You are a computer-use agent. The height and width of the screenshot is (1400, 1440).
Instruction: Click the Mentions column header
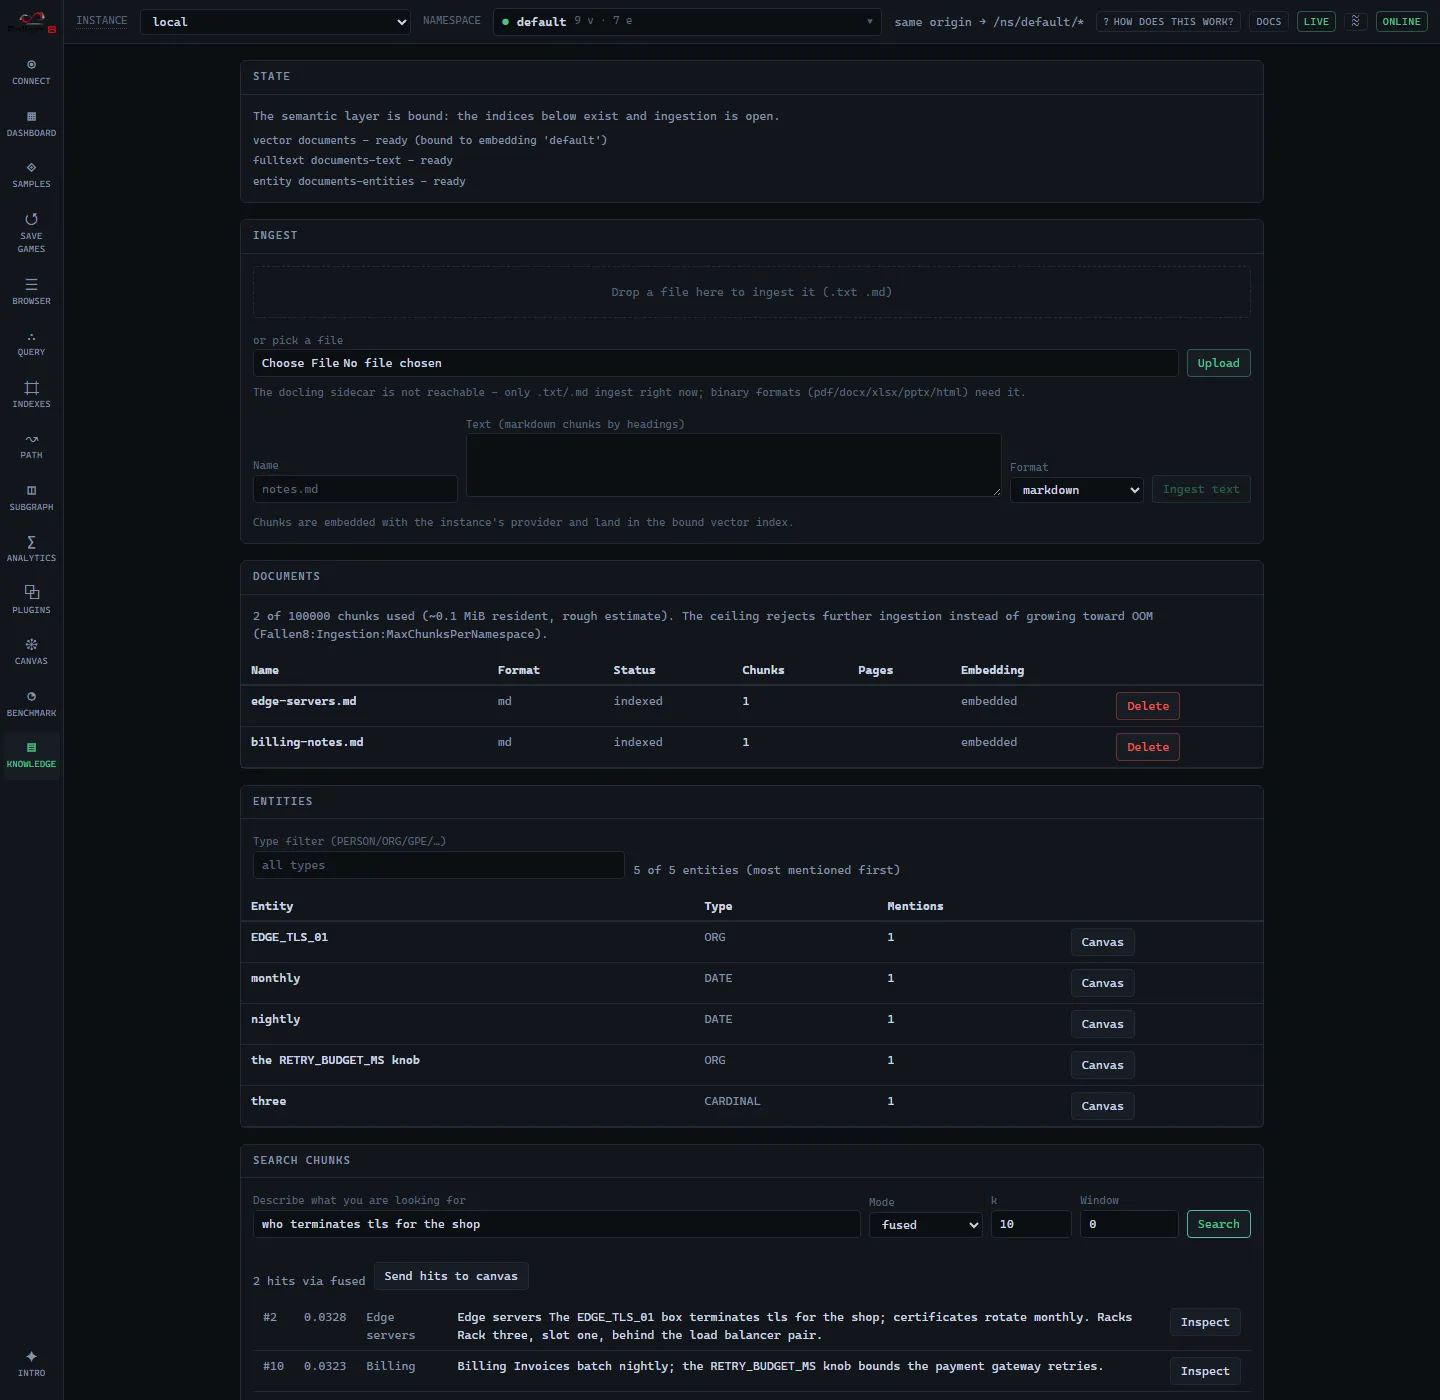(x=915, y=906)
